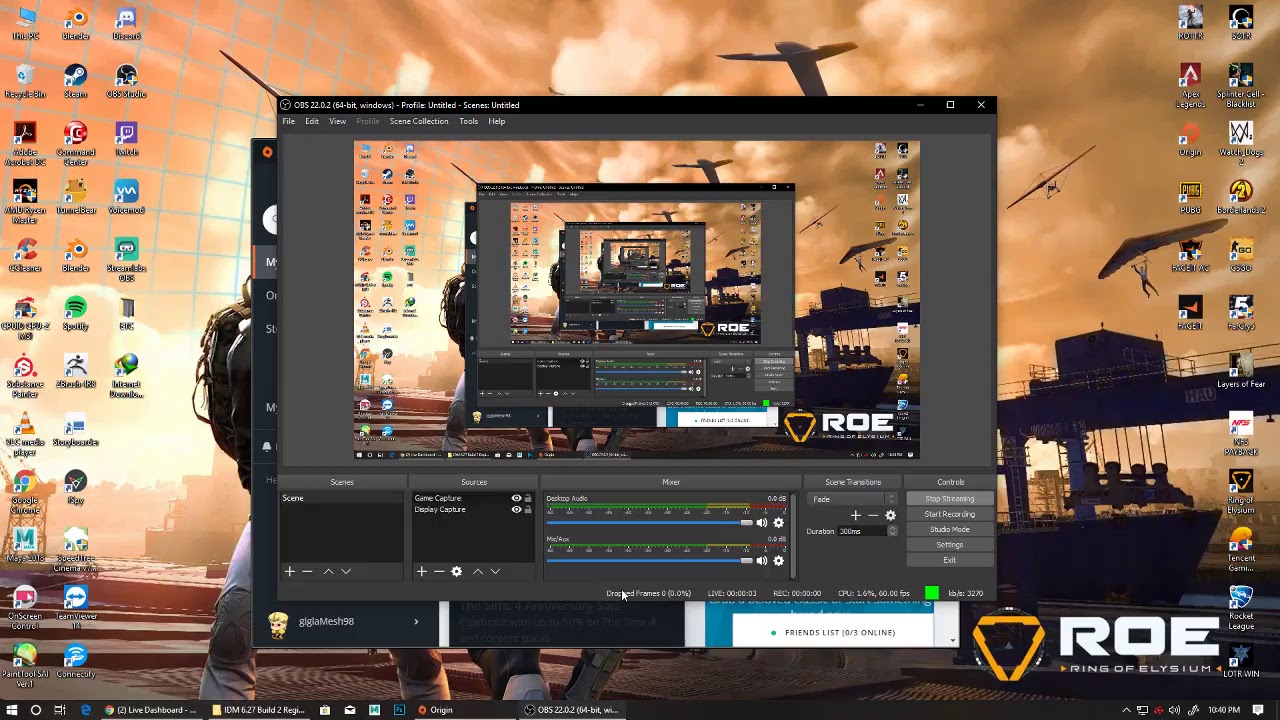The image size is (1280, 720).
Task: Hide the Display Capture source
Action: coord(516,509)
